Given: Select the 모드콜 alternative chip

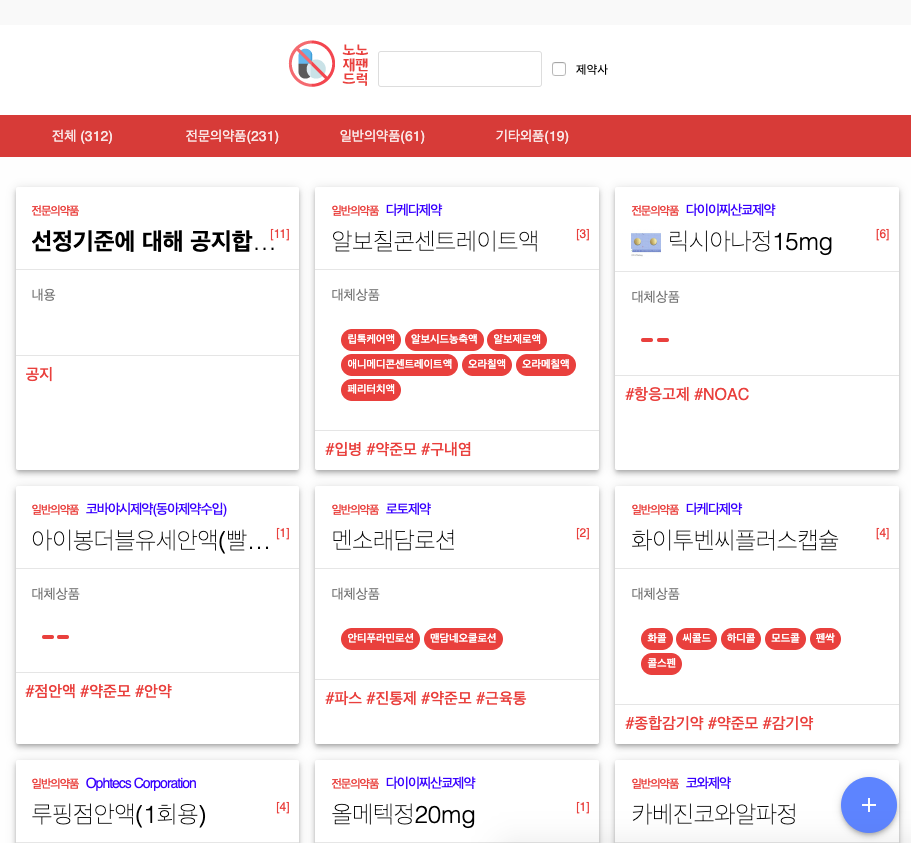Looking at the screenshot, I should (785, 638).
